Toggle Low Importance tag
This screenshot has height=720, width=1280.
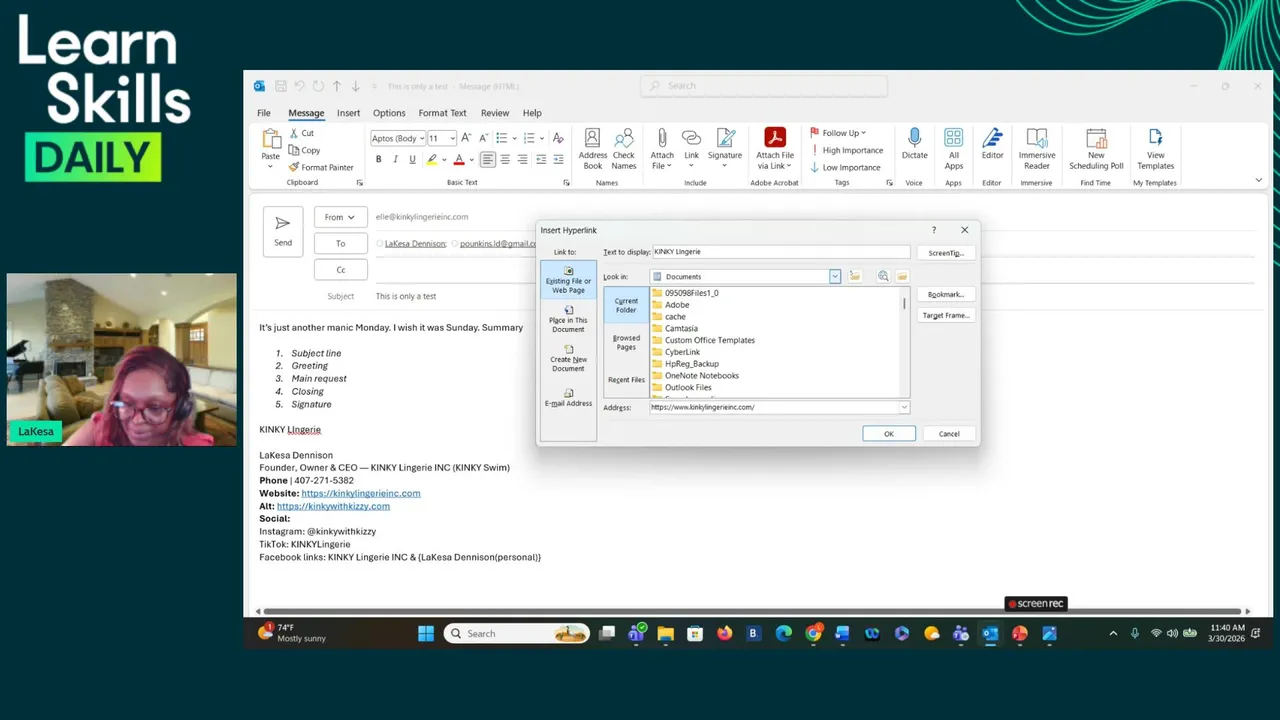point(846,167)
